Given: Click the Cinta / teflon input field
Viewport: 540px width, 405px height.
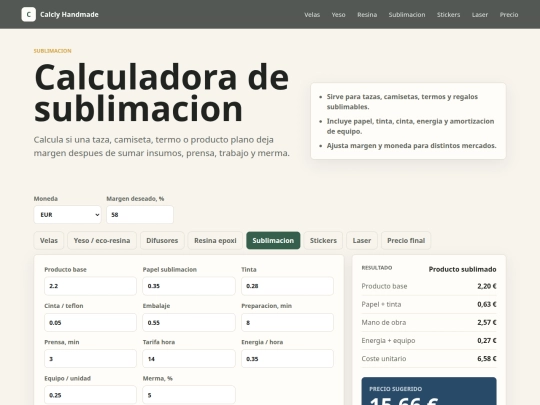Looking at the screenshot, I should pyautogui.click(x=90, y=322).
